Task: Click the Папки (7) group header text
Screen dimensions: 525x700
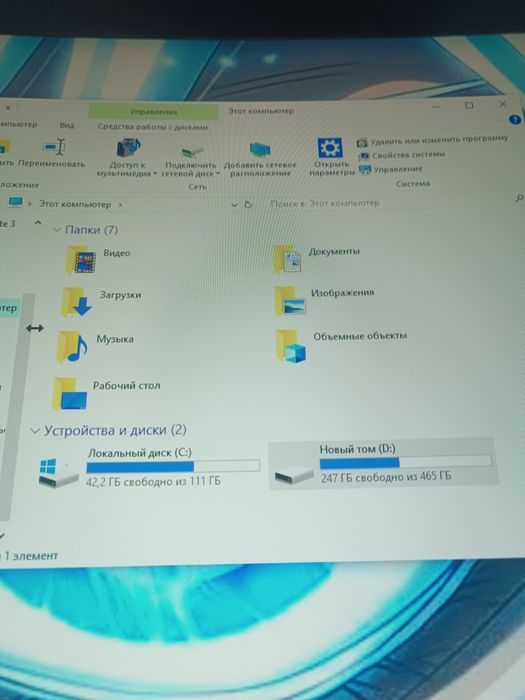Action: click(92, 230)
